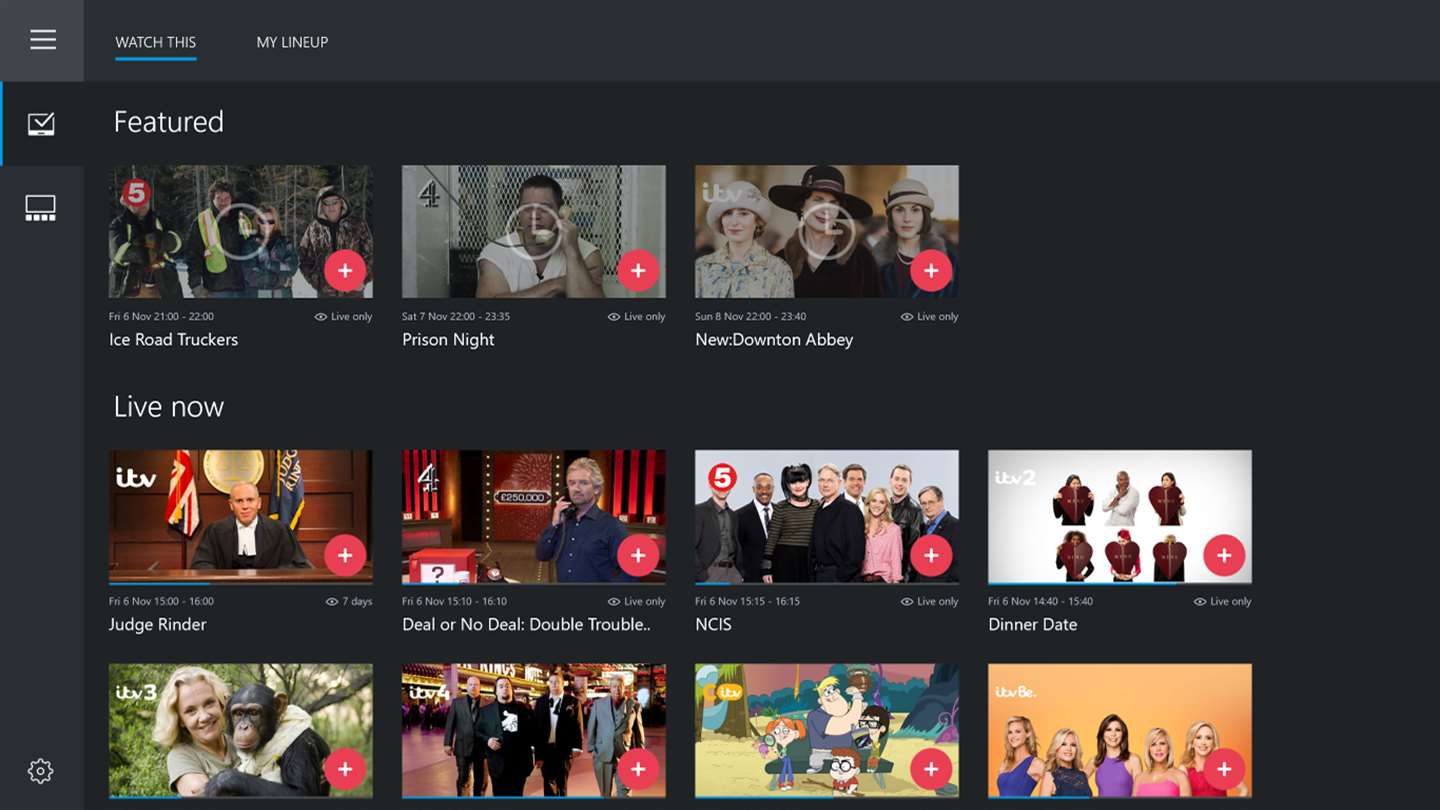Click the Featured section heading
This screenshot has width=1440, height=810.
[x=169, y=122]
